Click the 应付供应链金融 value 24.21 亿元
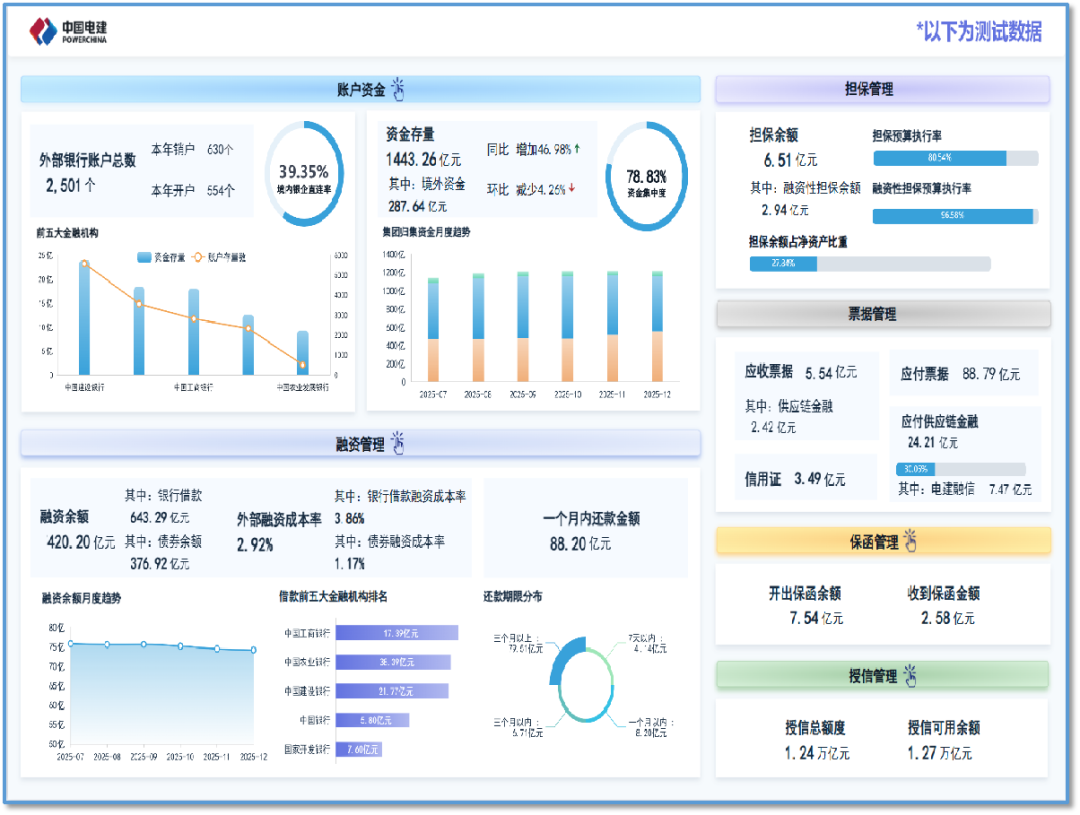The height and width of the screenshot is (815, 1080). click(x=932, y=442)
